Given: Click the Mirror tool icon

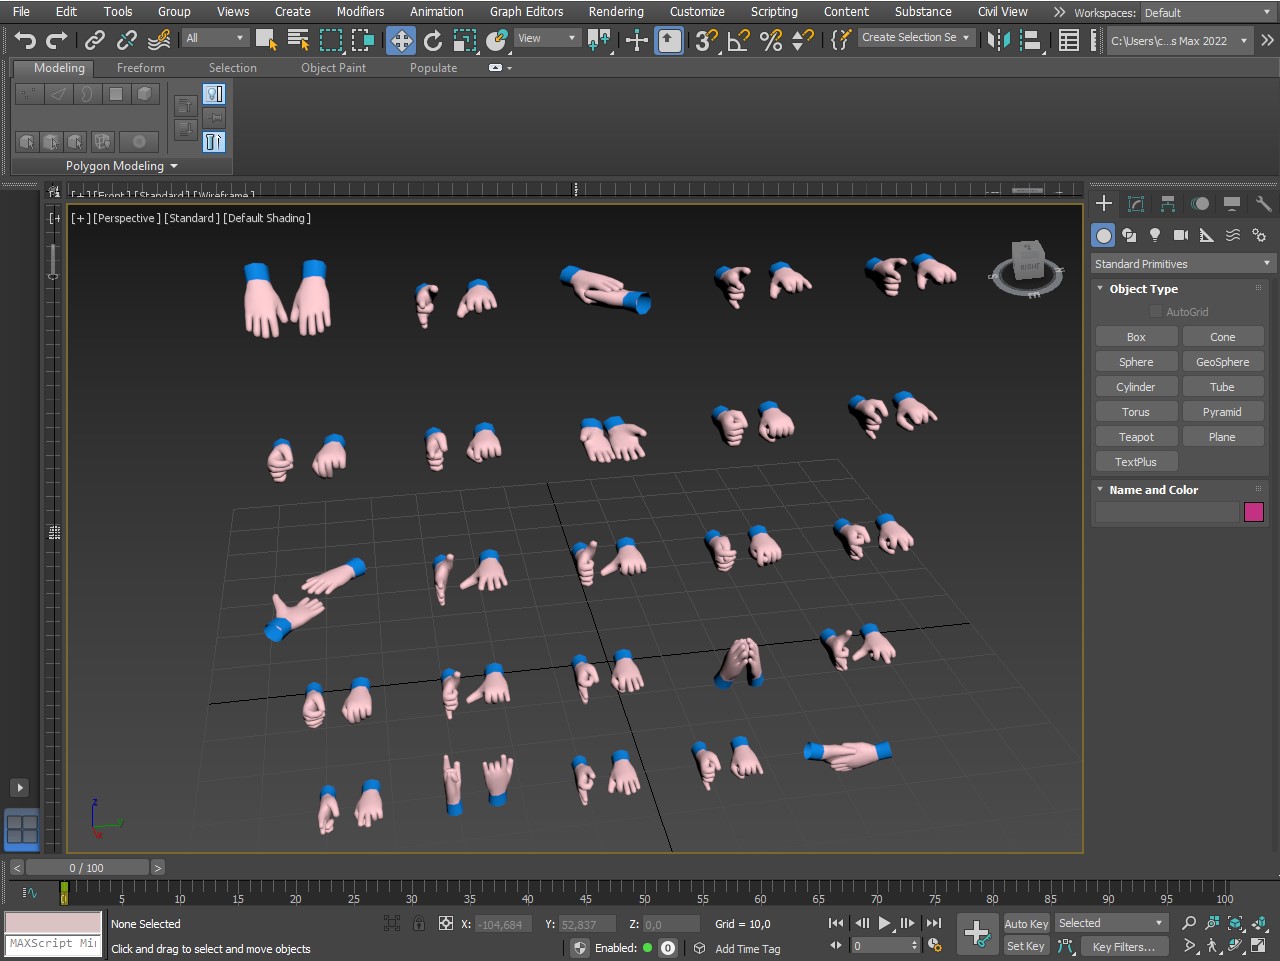Looking at the screenshot, I should click(x=997, y=40).
